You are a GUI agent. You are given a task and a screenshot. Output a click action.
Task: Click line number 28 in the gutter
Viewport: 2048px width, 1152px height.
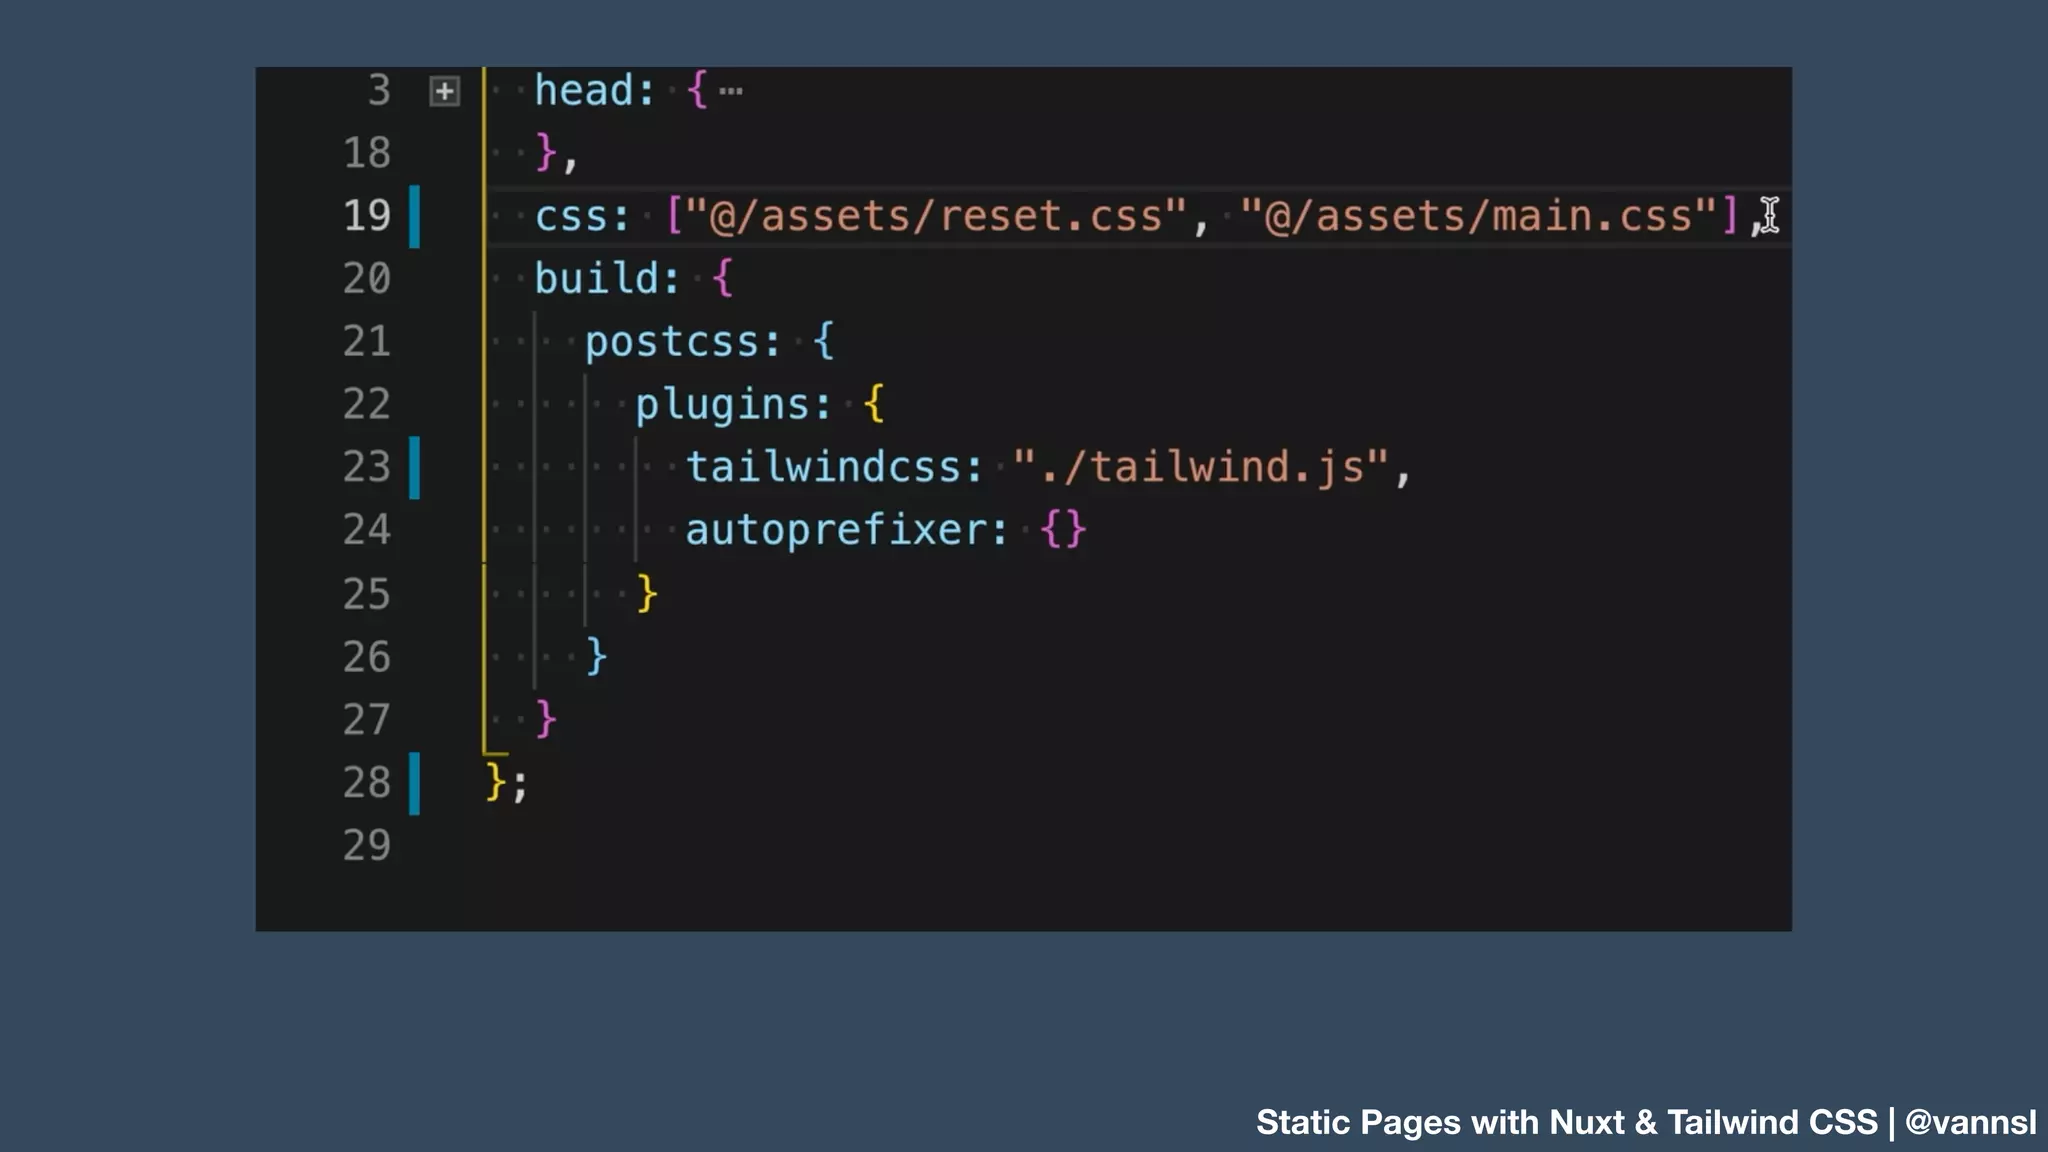pos(366,783)
